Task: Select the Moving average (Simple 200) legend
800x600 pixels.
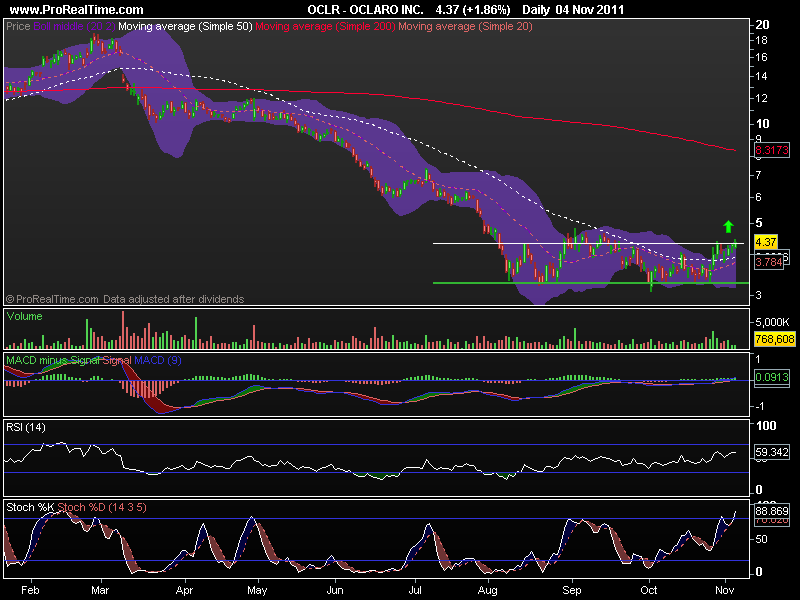Action: pyautogui.click(x=325, y=26)
